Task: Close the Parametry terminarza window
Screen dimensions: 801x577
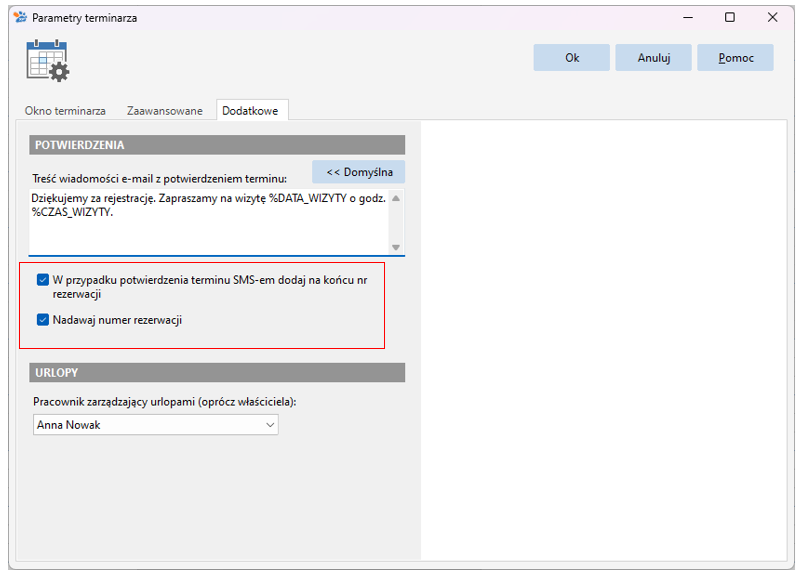Action: (x=772, y=17)
